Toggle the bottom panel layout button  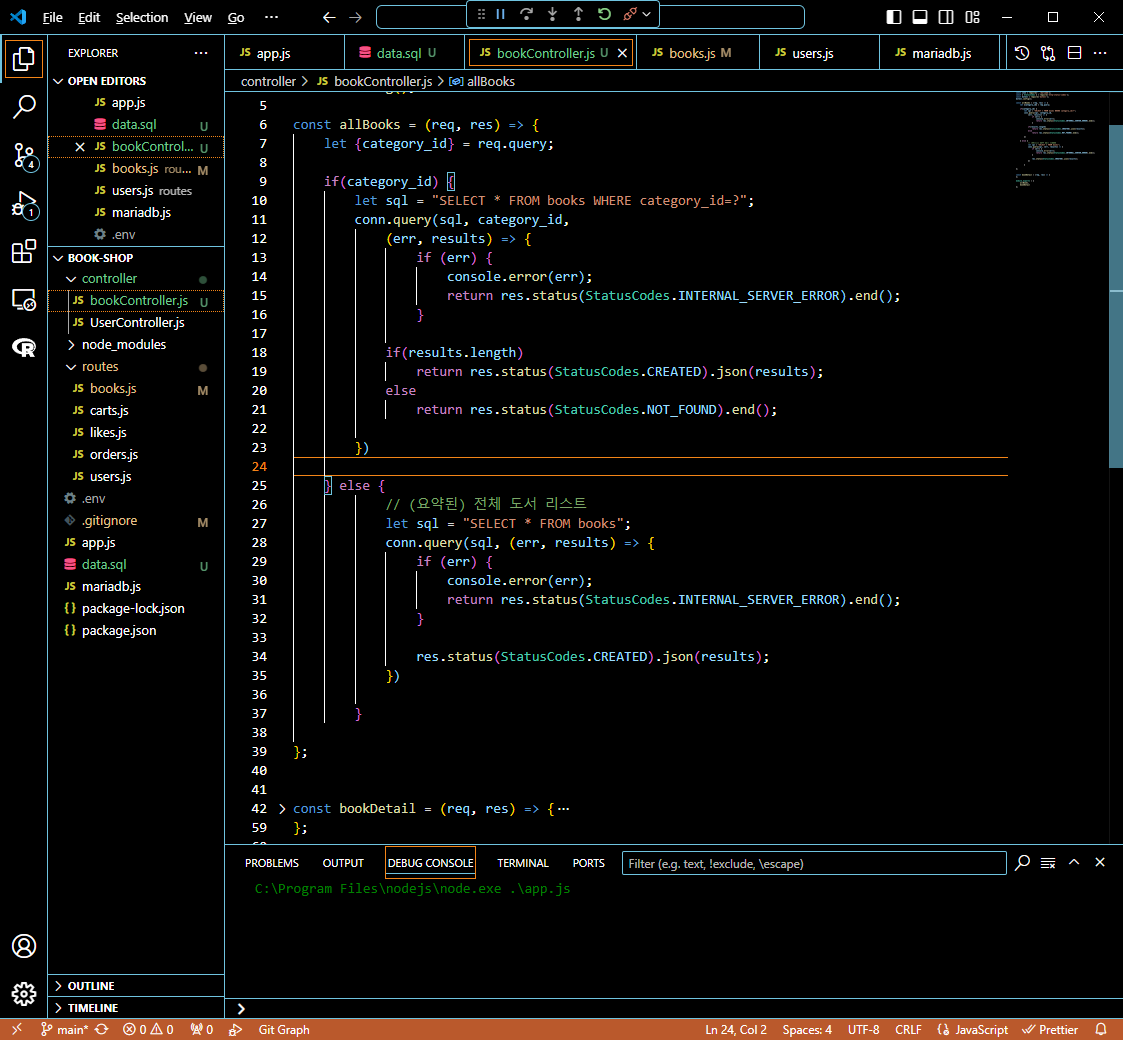click(x=920, y=17)
